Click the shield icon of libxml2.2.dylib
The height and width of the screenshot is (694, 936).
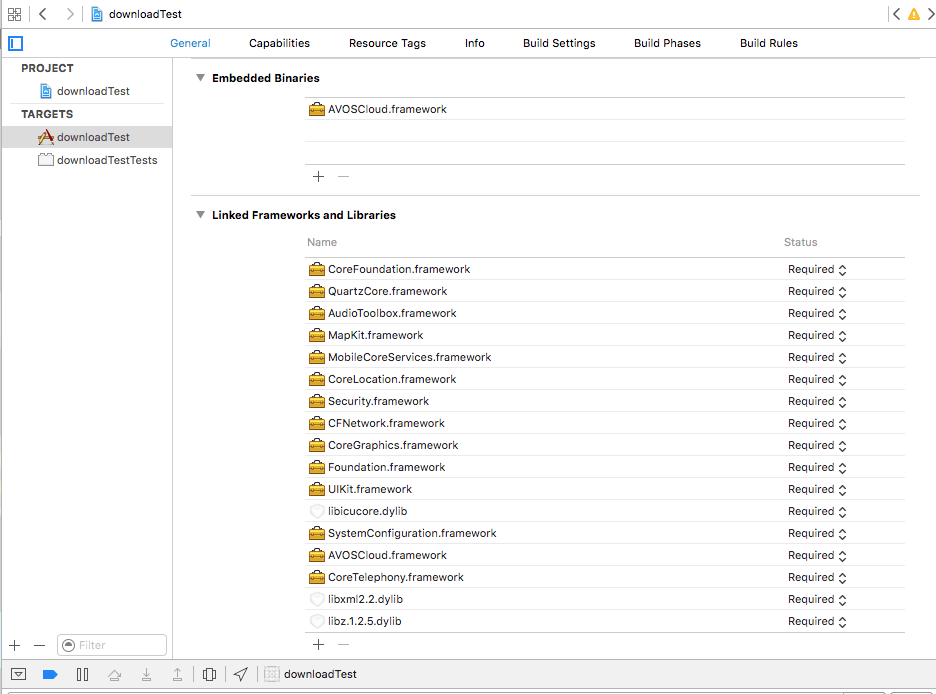(x=317, y=599)
